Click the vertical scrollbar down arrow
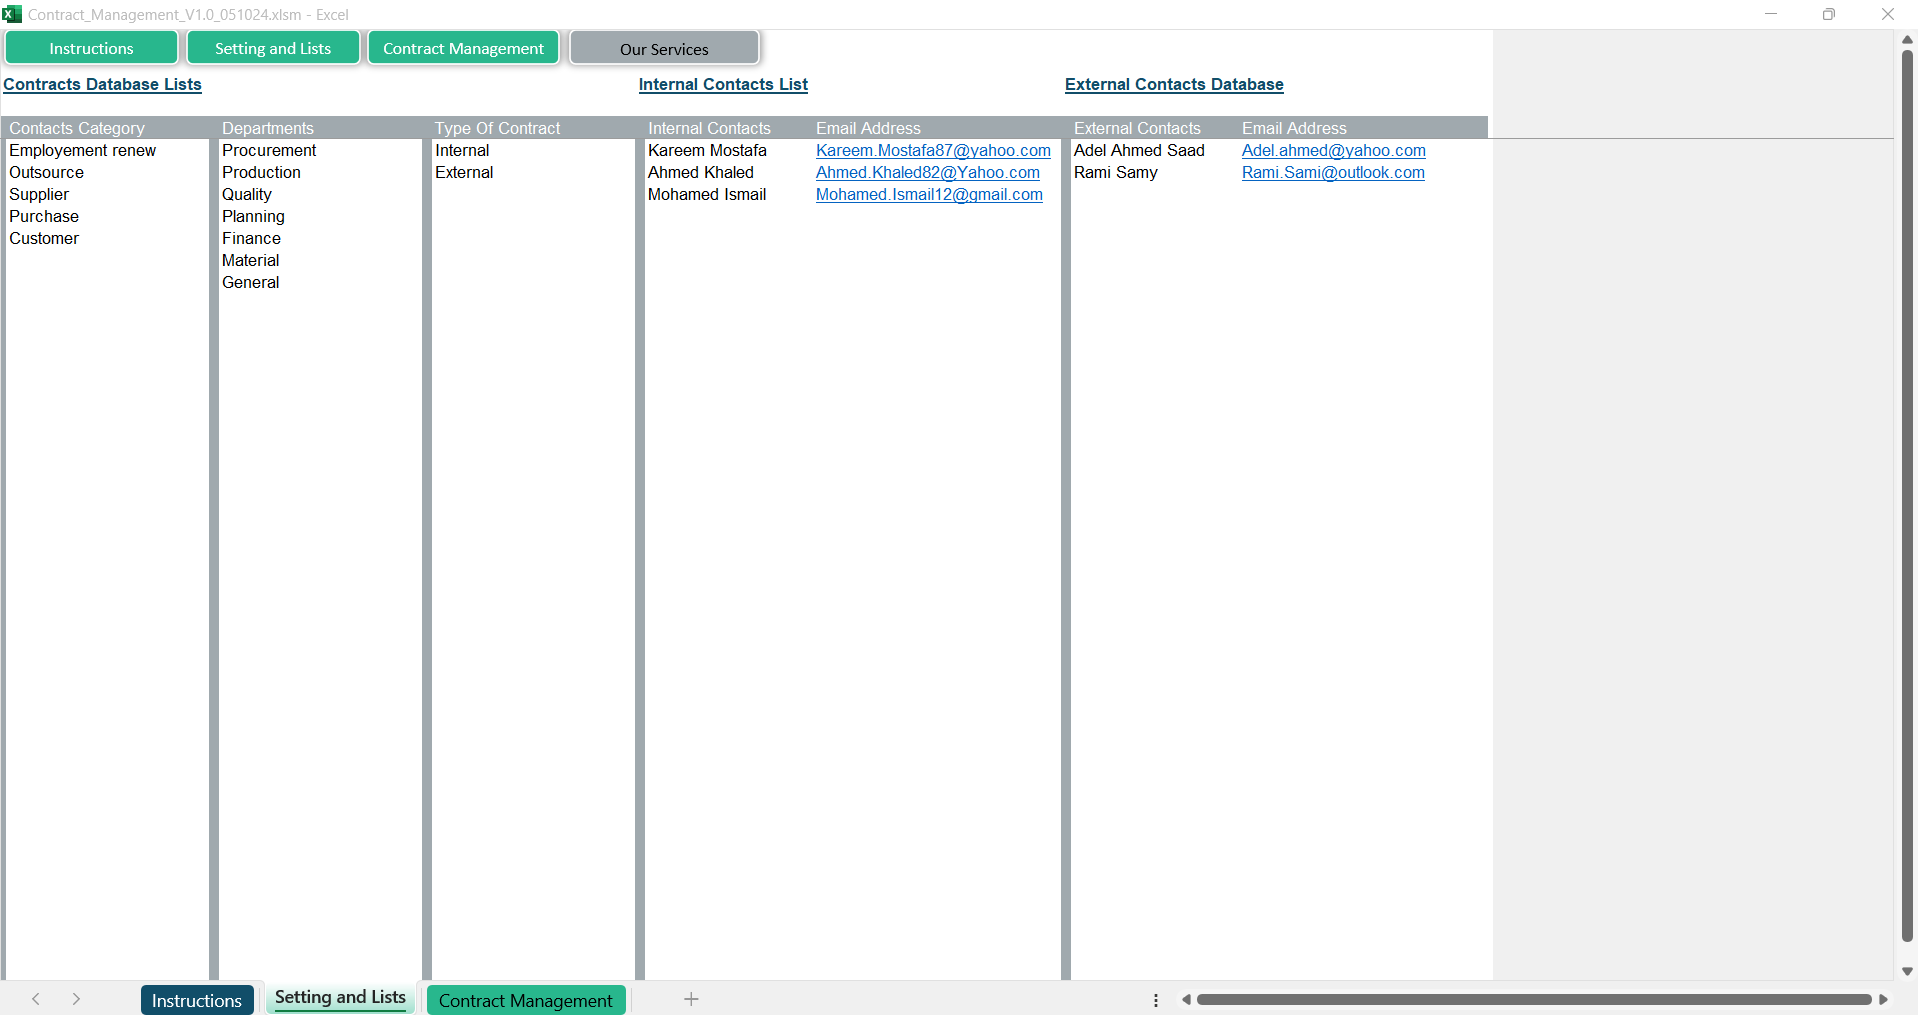The image size is (1918, 1015). click(1907, 971)
